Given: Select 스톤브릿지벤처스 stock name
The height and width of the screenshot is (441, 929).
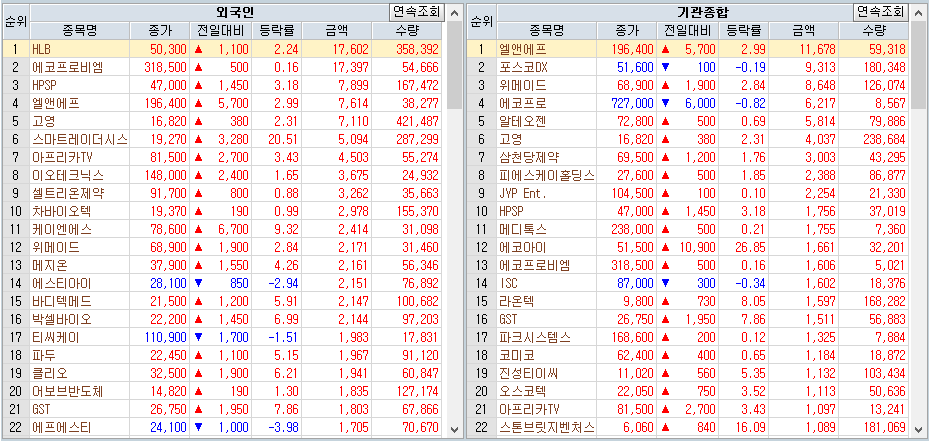Looking at the screenshot, I should point(546,427).
